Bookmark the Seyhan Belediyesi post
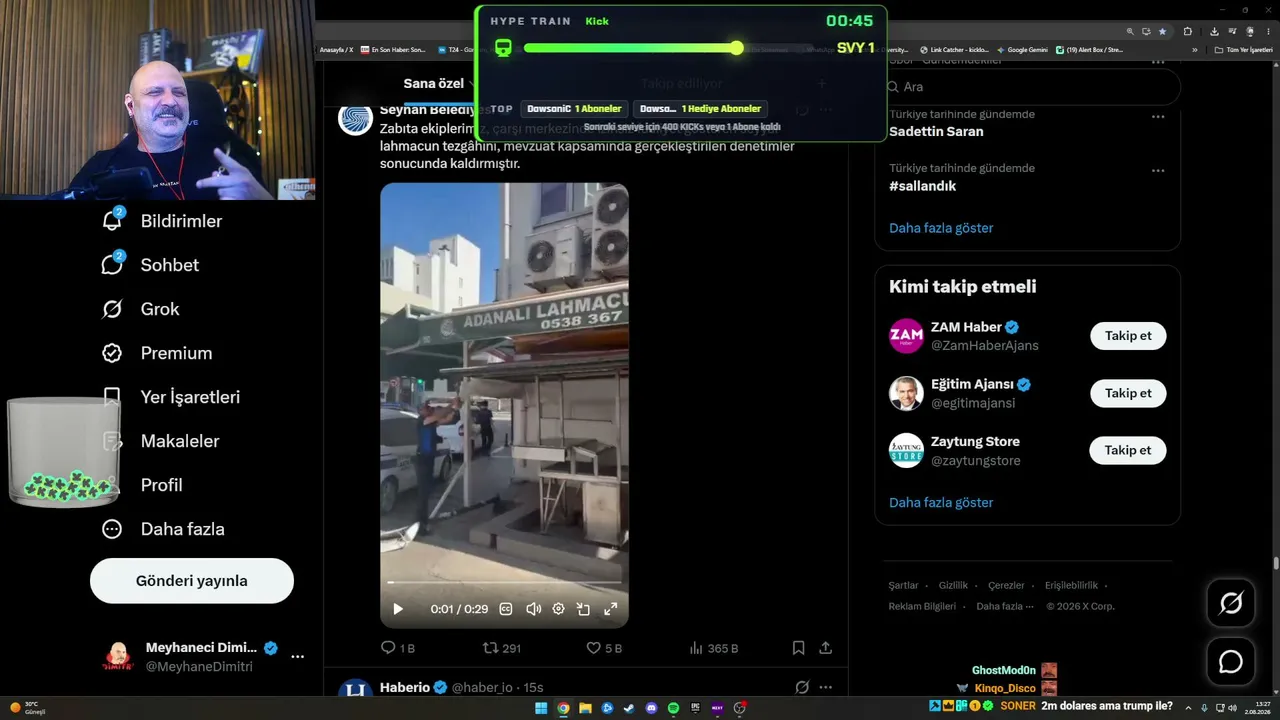The width and height of the screenshot is (1280, 720). click(x=798, y=648)
